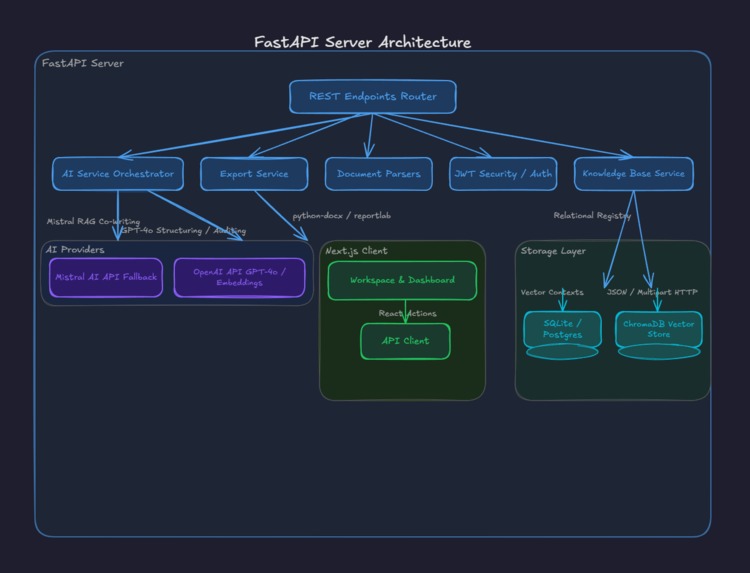Select the Workspace & Dashboard node

402,280
